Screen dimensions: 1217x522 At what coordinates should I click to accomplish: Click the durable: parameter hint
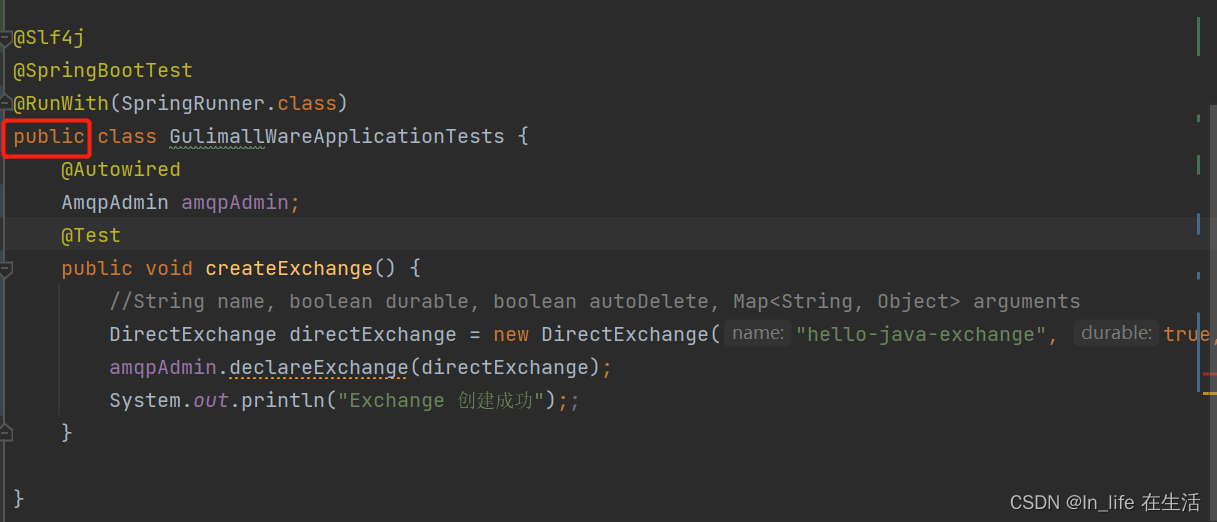(x=1117, y=333)
